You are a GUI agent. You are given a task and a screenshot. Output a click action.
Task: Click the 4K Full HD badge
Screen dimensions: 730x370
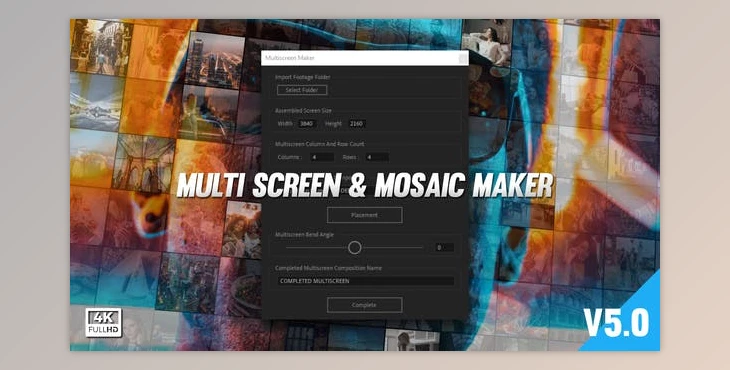click(x=103, y=322)
